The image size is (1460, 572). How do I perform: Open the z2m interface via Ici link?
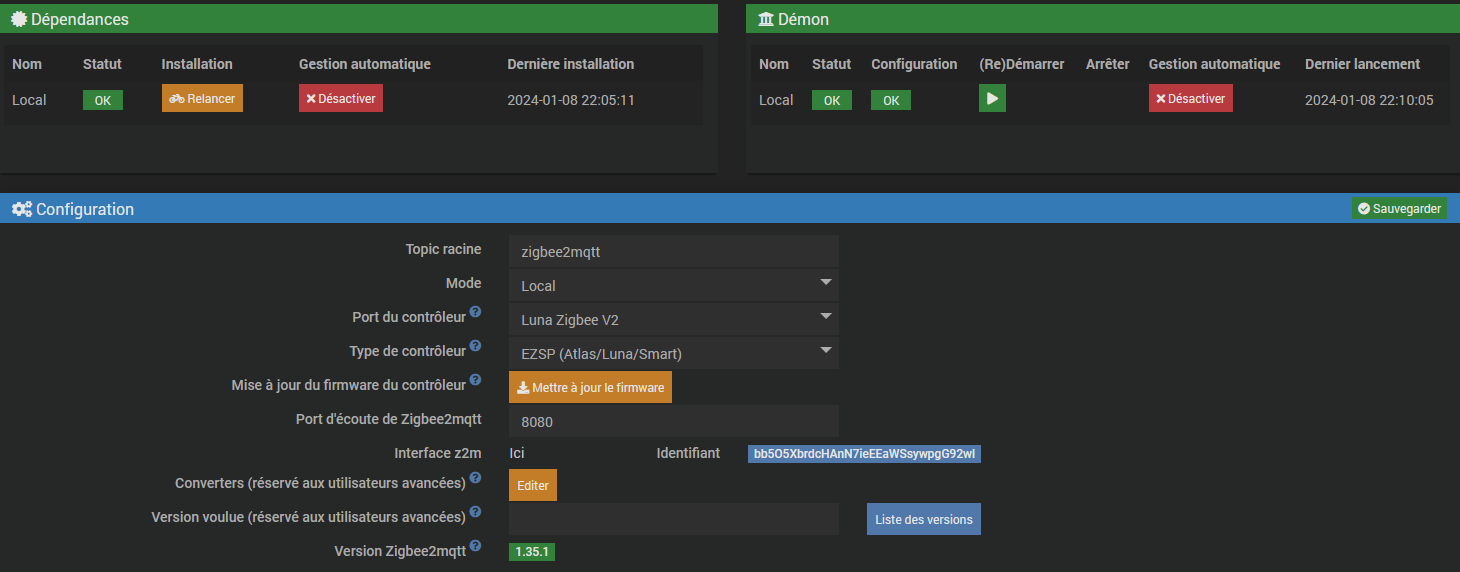click(517, 453)
